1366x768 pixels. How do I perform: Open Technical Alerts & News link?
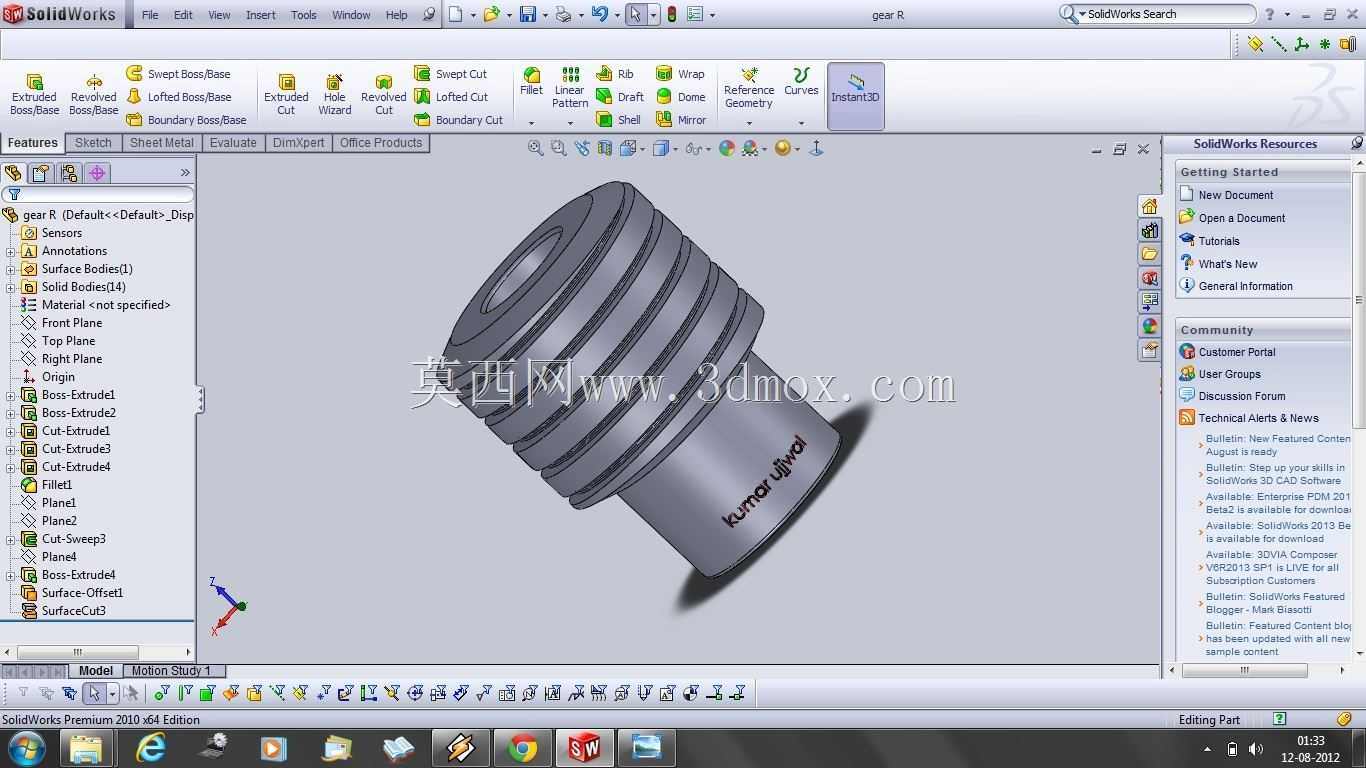click(x=1258, y=418)
